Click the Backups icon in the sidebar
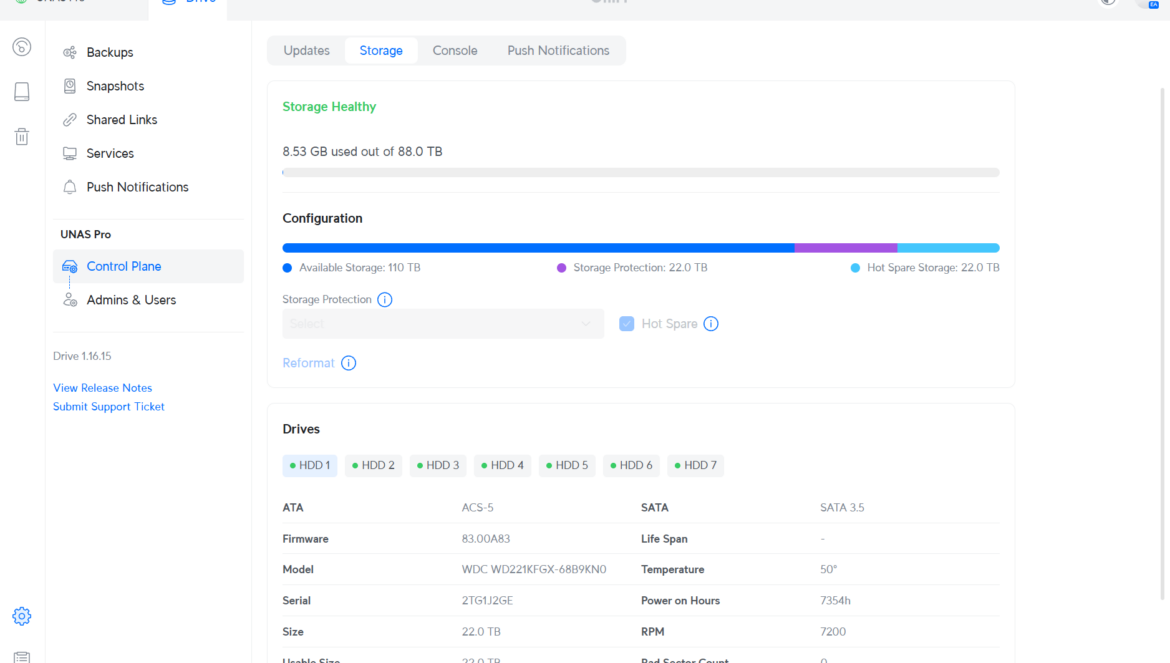1170x663 pixels. point(69,52)
